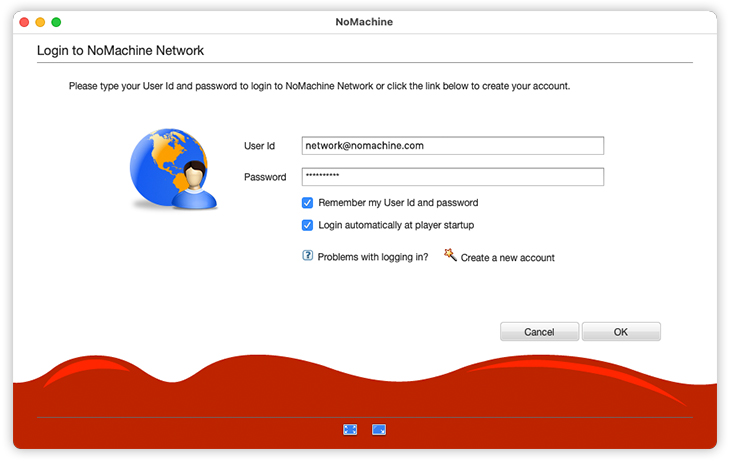Click into the Password field
The width and height of the screenshot is (730, 461).
[452, 177]
